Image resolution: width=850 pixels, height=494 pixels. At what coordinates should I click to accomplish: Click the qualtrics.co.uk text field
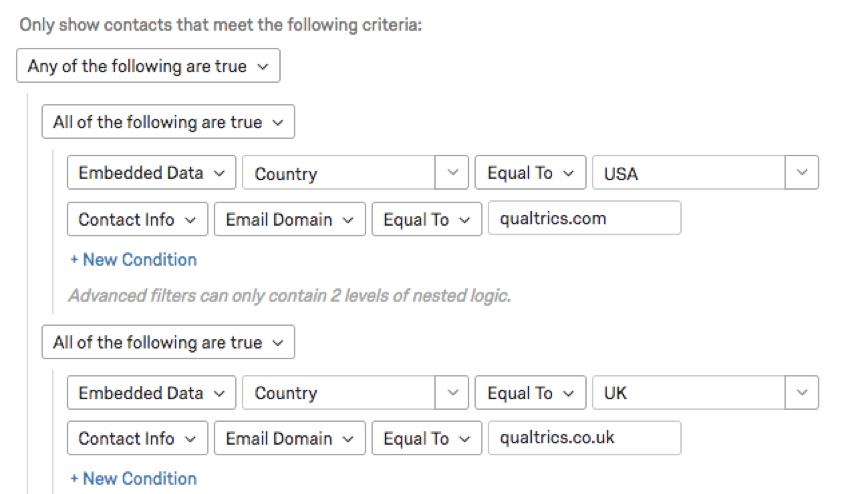point(584,439)
